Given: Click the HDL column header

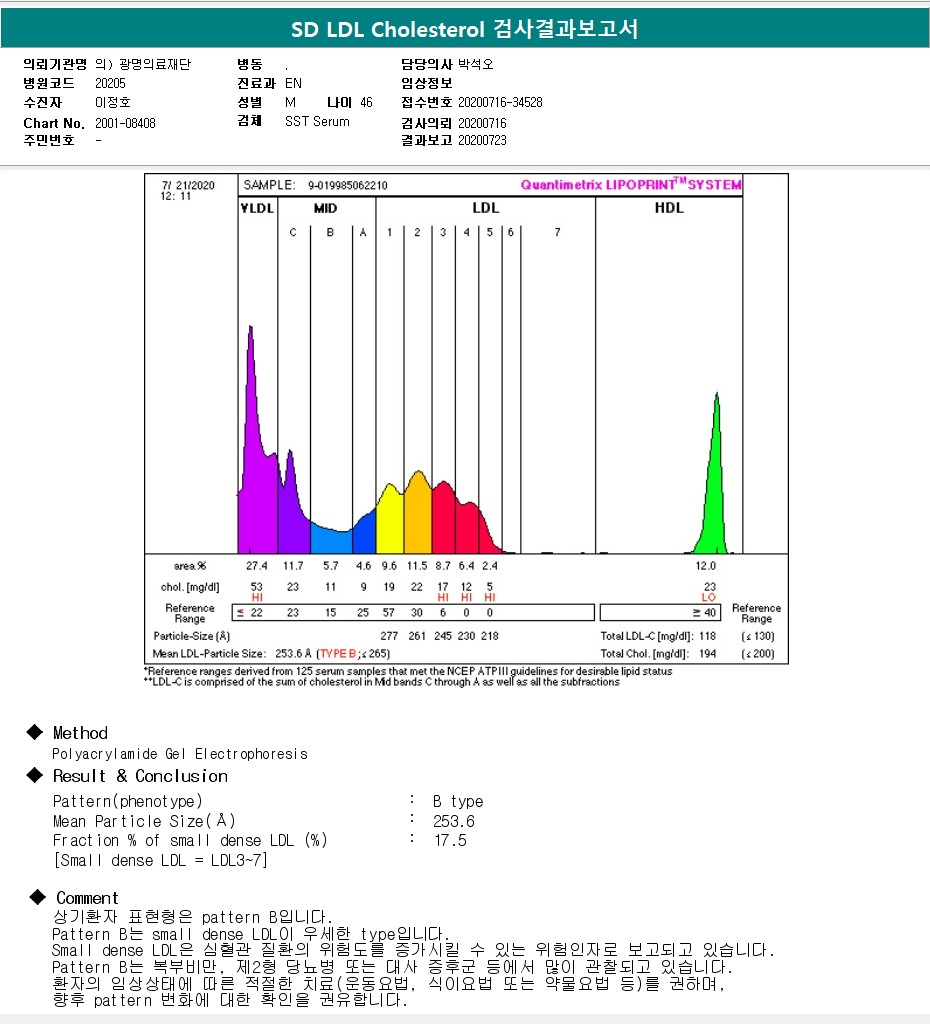Looking at the screenshot, I should 669,208.
